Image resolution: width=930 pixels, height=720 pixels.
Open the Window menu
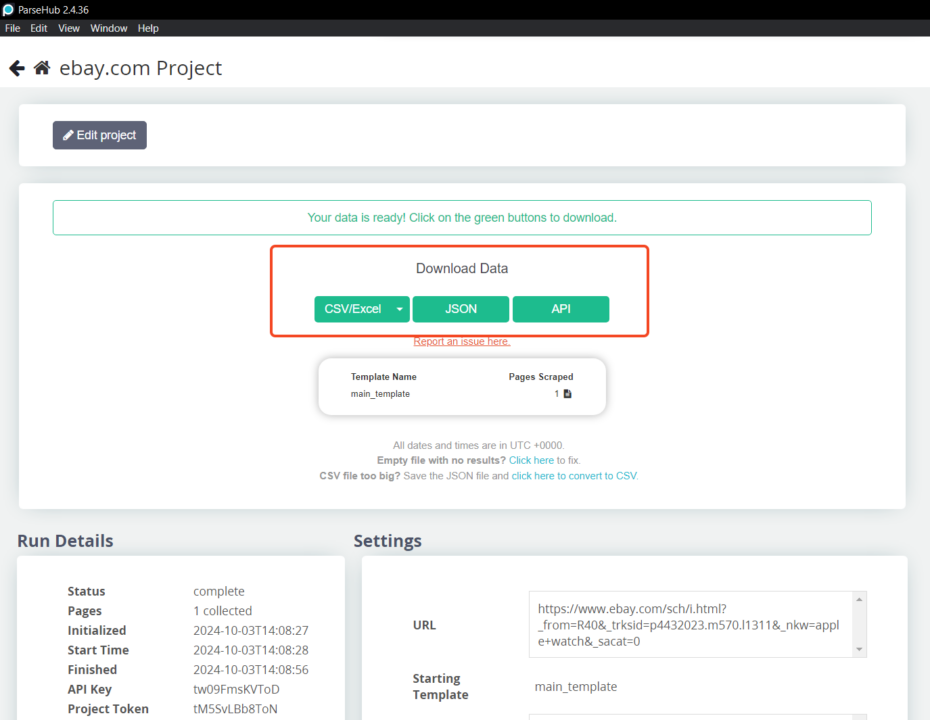point(109,28)
